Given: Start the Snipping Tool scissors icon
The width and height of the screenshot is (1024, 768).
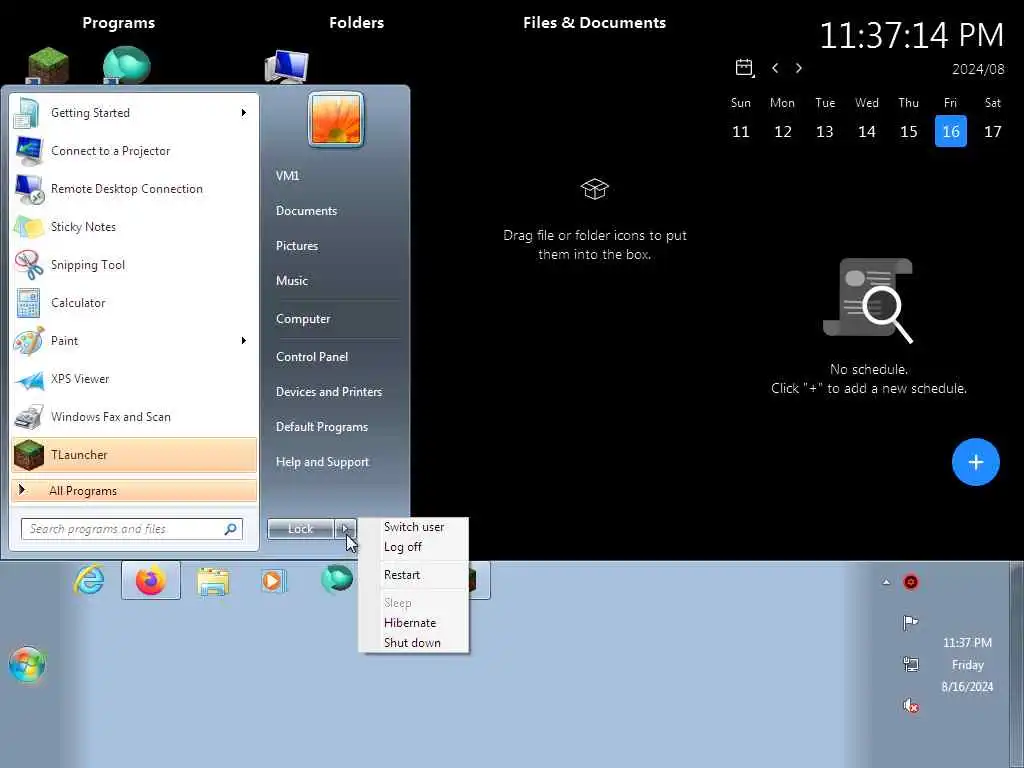Looking at the screenshot, I should point(29,264).
